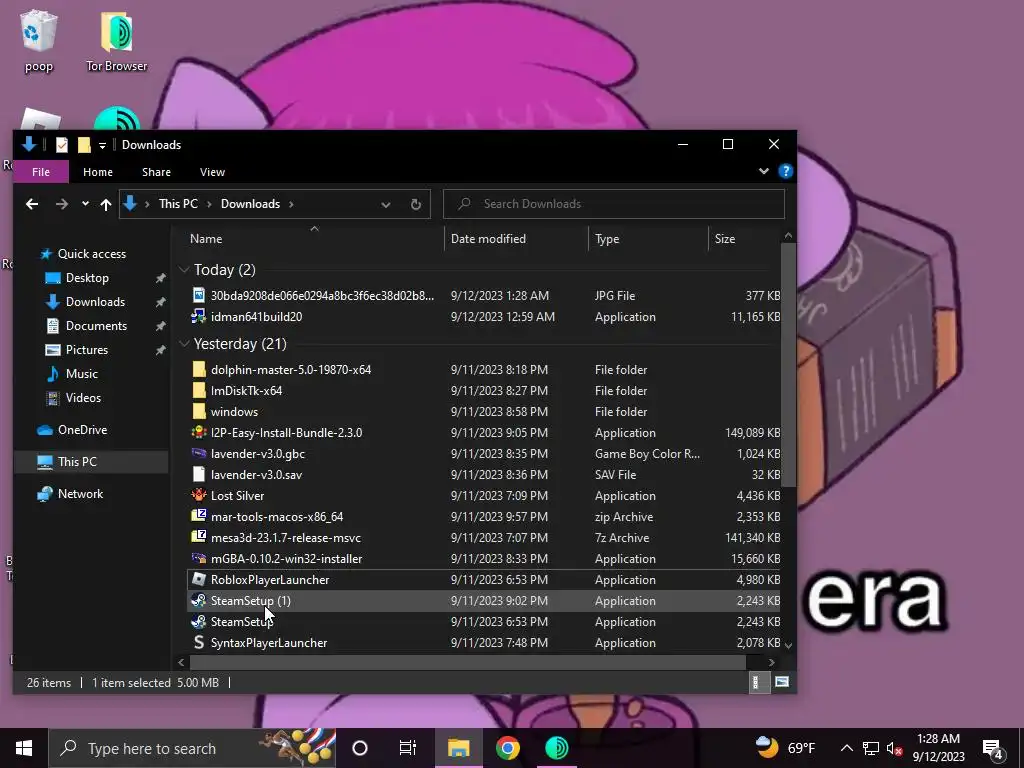Click the New folder icon in title bar

84,145
